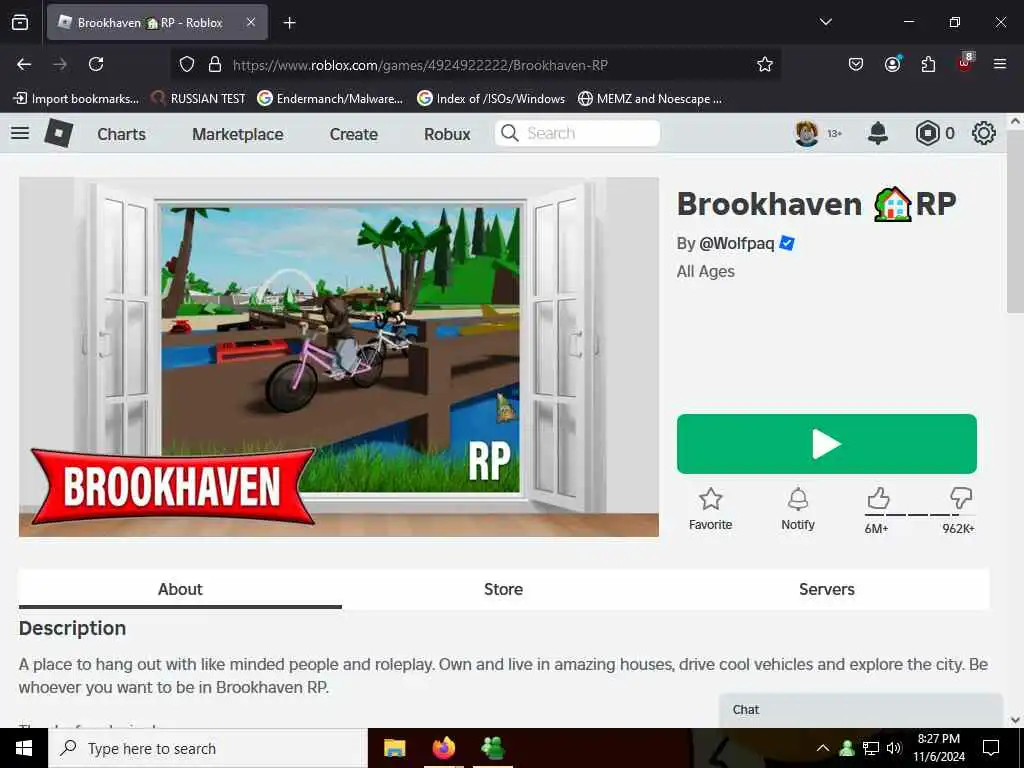Favorite Brookhaven RP with the star icon

pyautogui.click(x=711, y=500)
